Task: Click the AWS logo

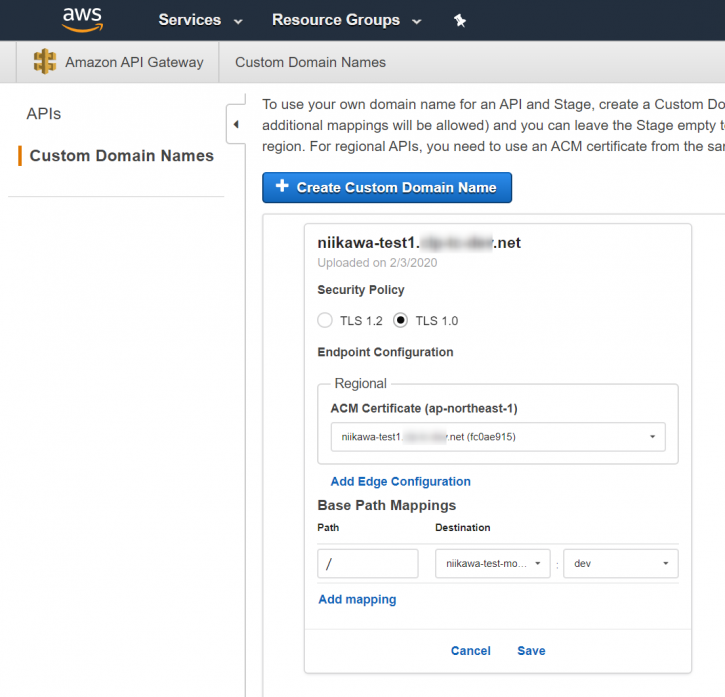Action: (82, 20)
